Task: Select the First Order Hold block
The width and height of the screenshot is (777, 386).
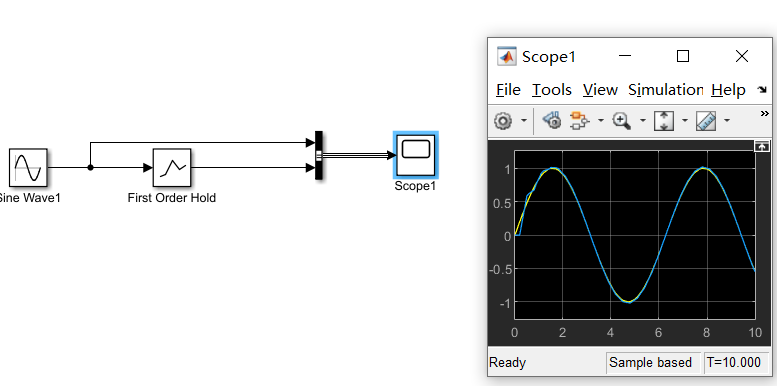Action: coord(171,167)
